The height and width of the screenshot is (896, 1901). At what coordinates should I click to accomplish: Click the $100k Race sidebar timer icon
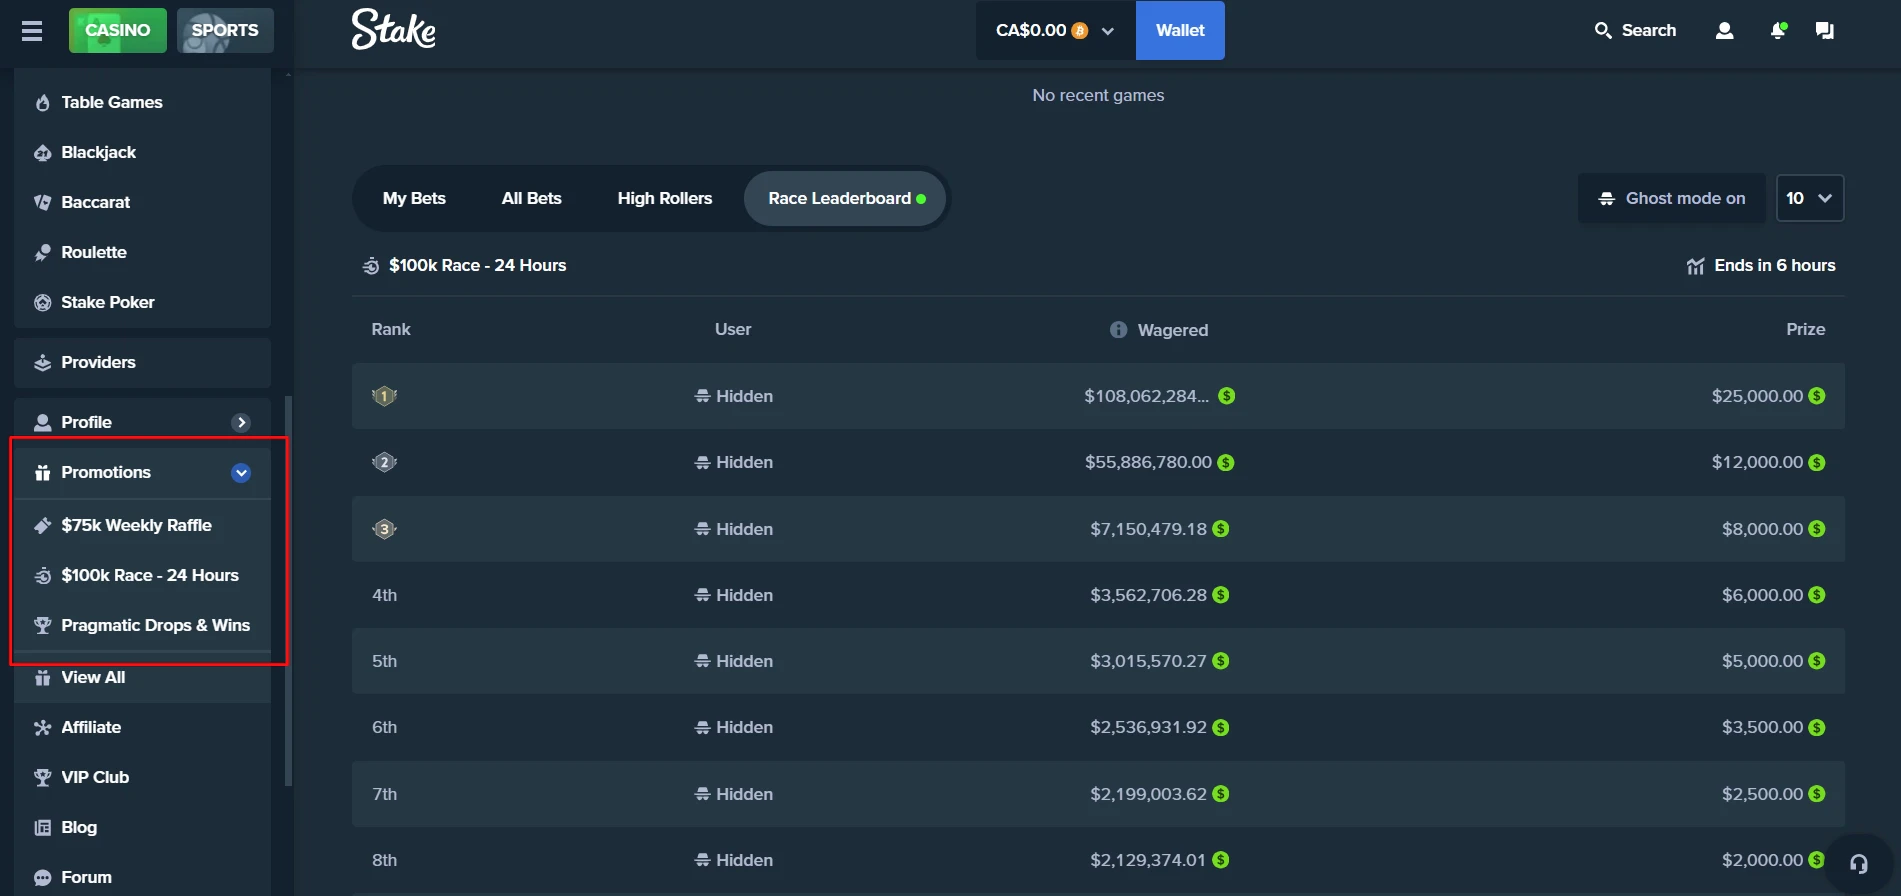pos(42,575)
